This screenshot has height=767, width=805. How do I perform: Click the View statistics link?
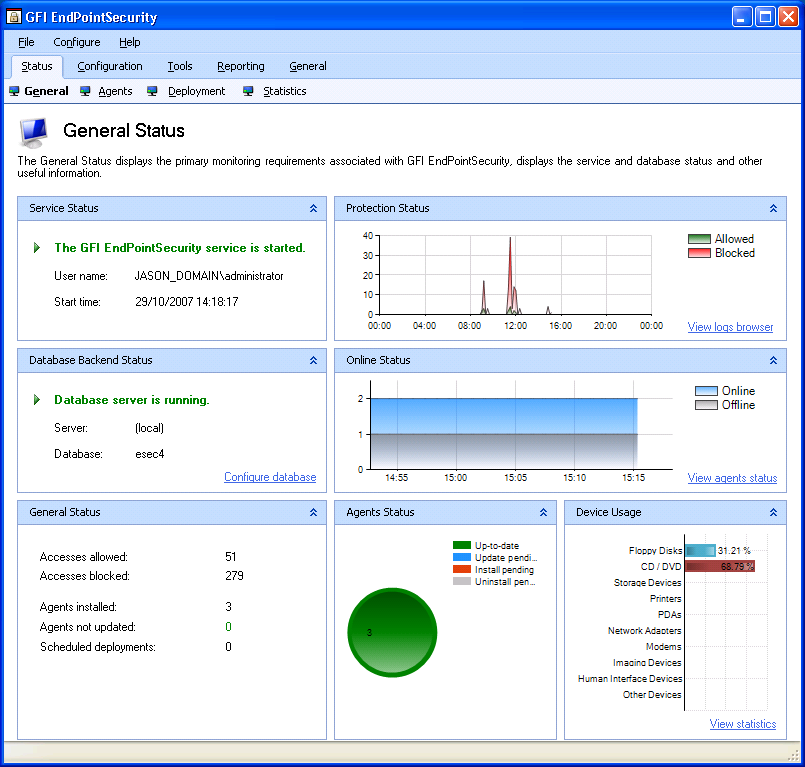coord(743,724)
